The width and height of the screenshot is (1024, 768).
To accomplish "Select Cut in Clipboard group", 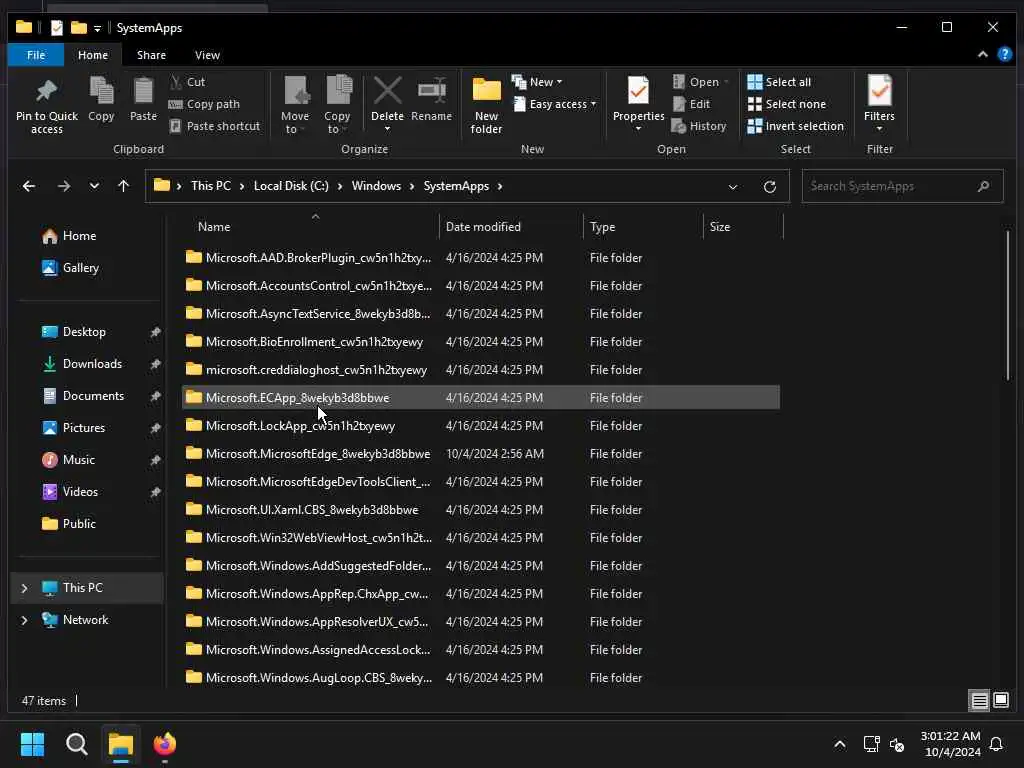I will (x=187, y=82).
